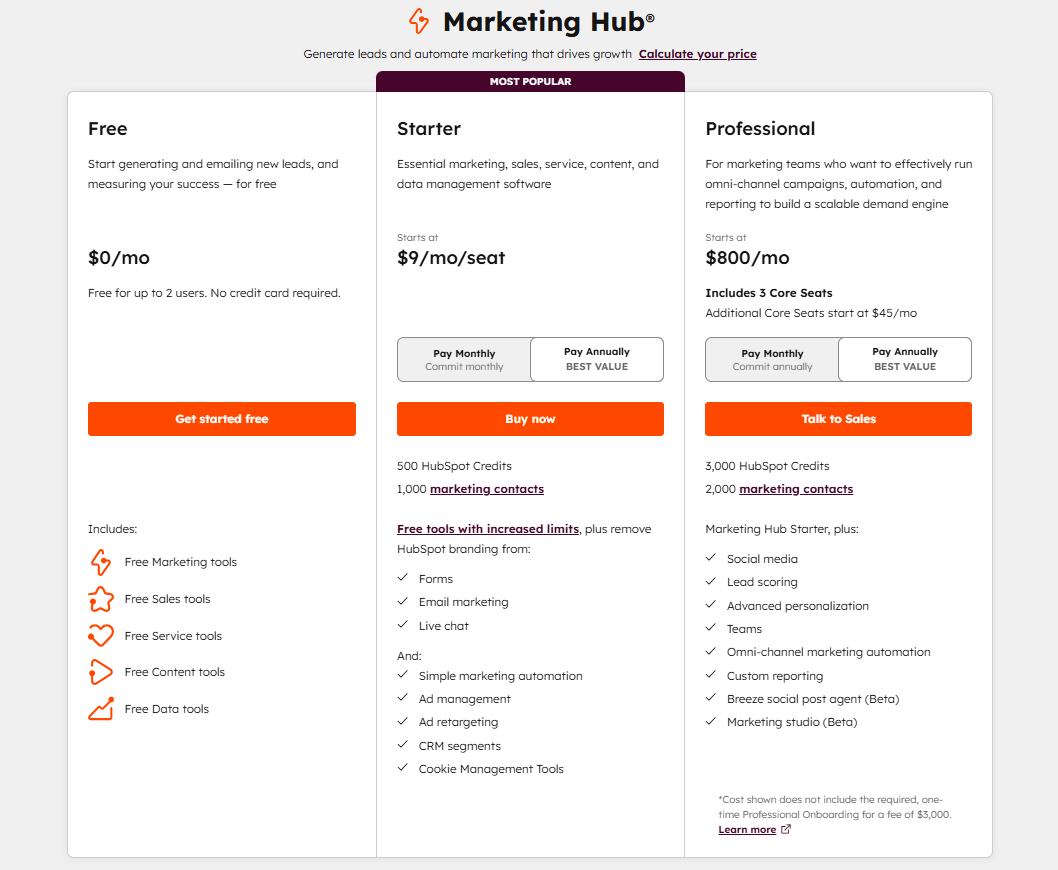
Task: Click the Free Data tools chart icon
Action: 100,708
